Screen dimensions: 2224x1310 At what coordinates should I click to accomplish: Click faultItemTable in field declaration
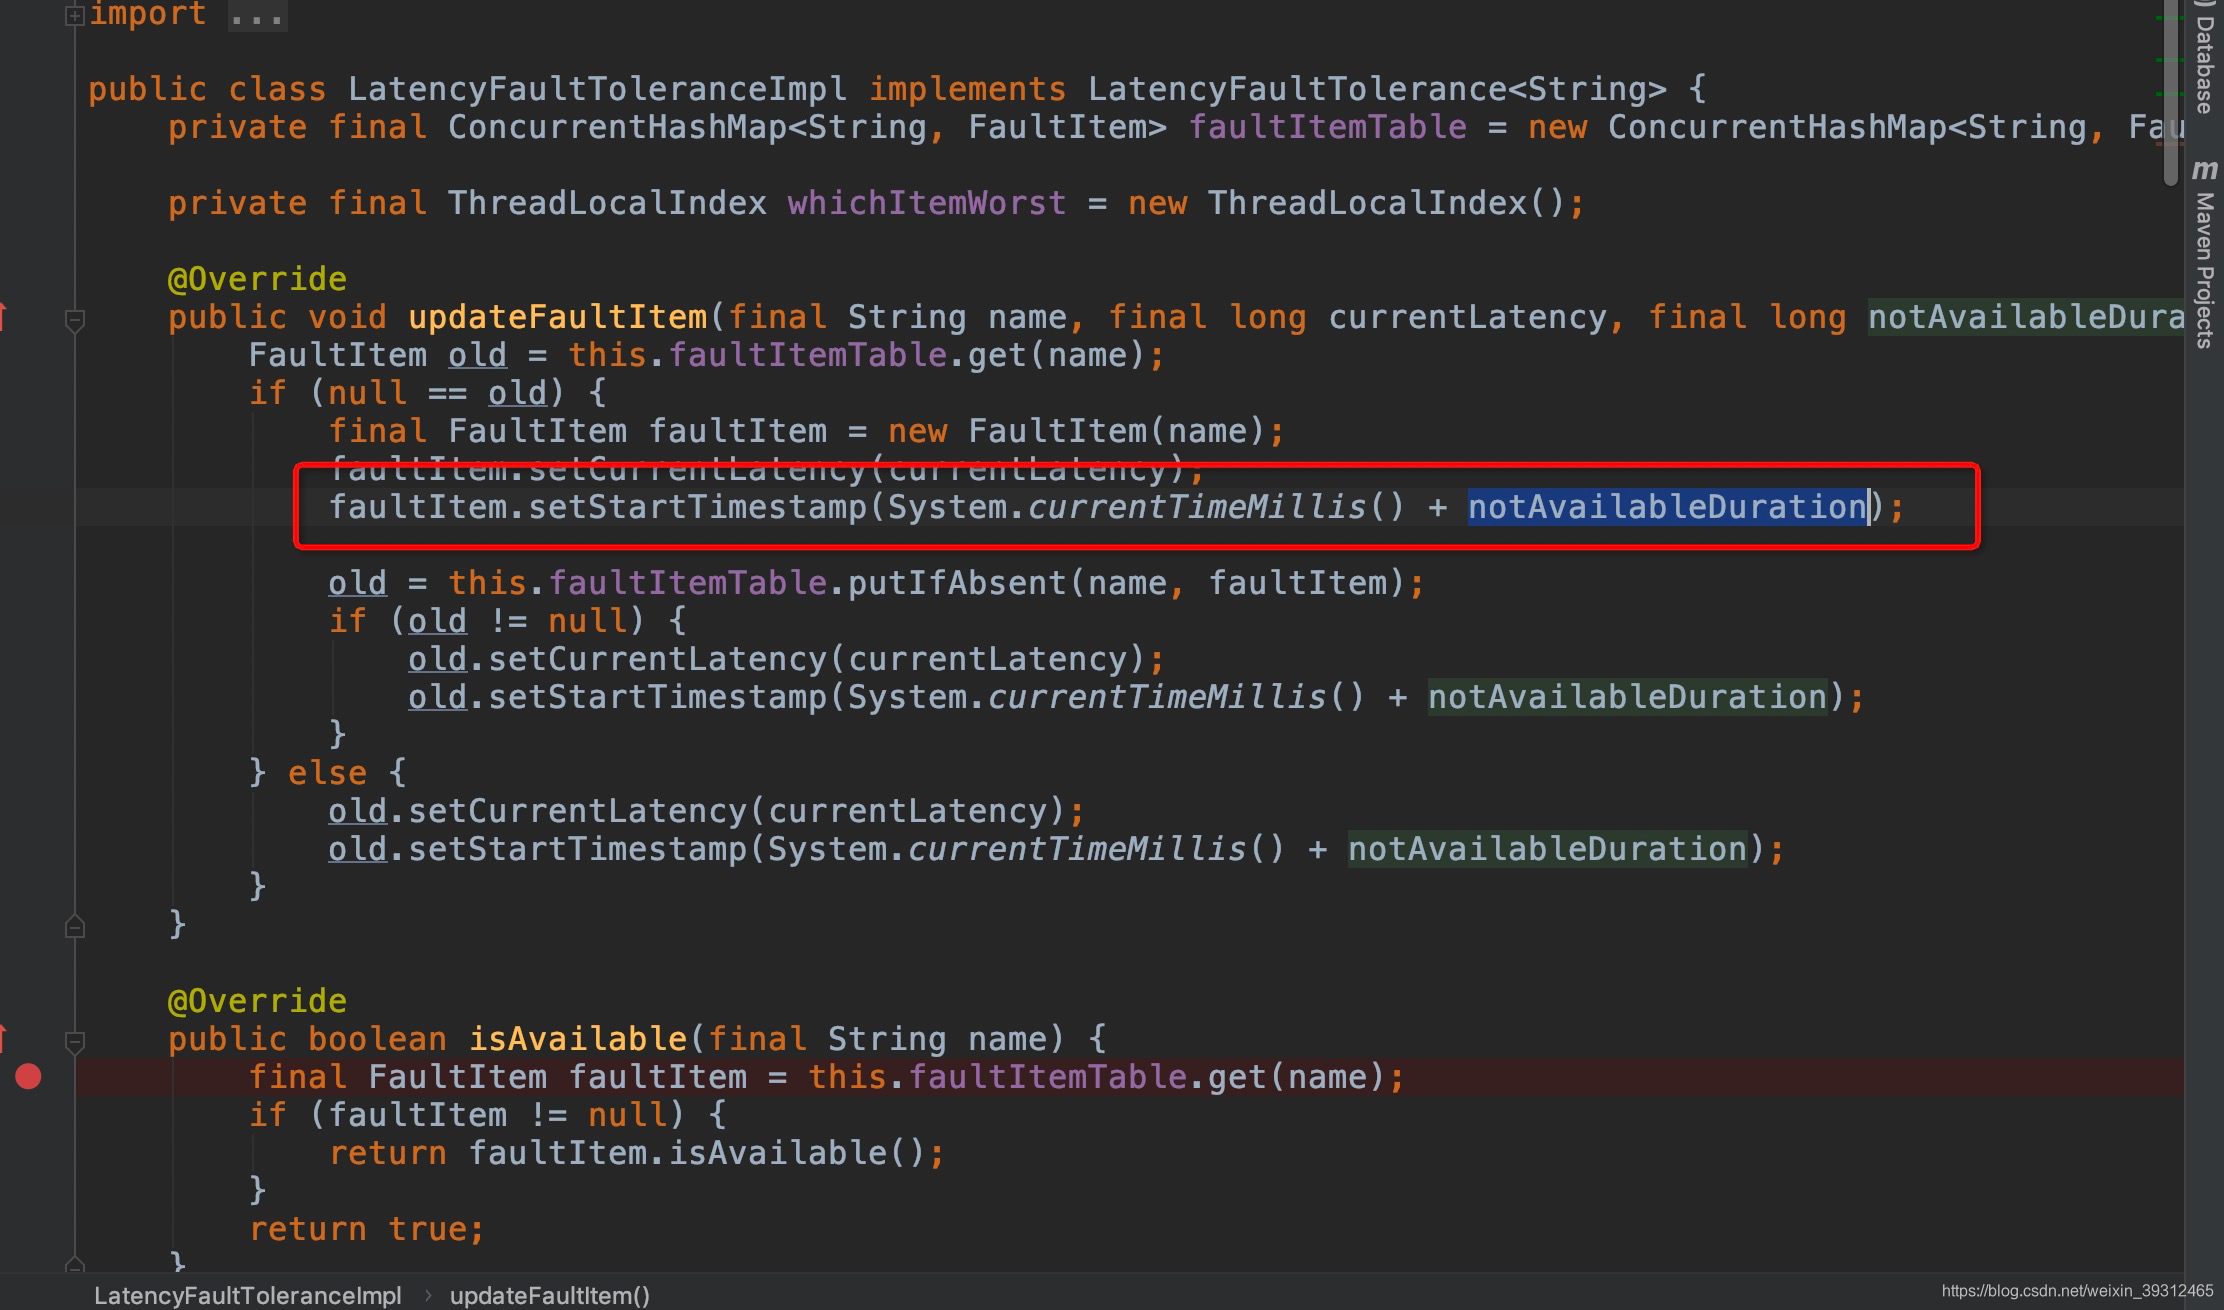pos(1327,127)
